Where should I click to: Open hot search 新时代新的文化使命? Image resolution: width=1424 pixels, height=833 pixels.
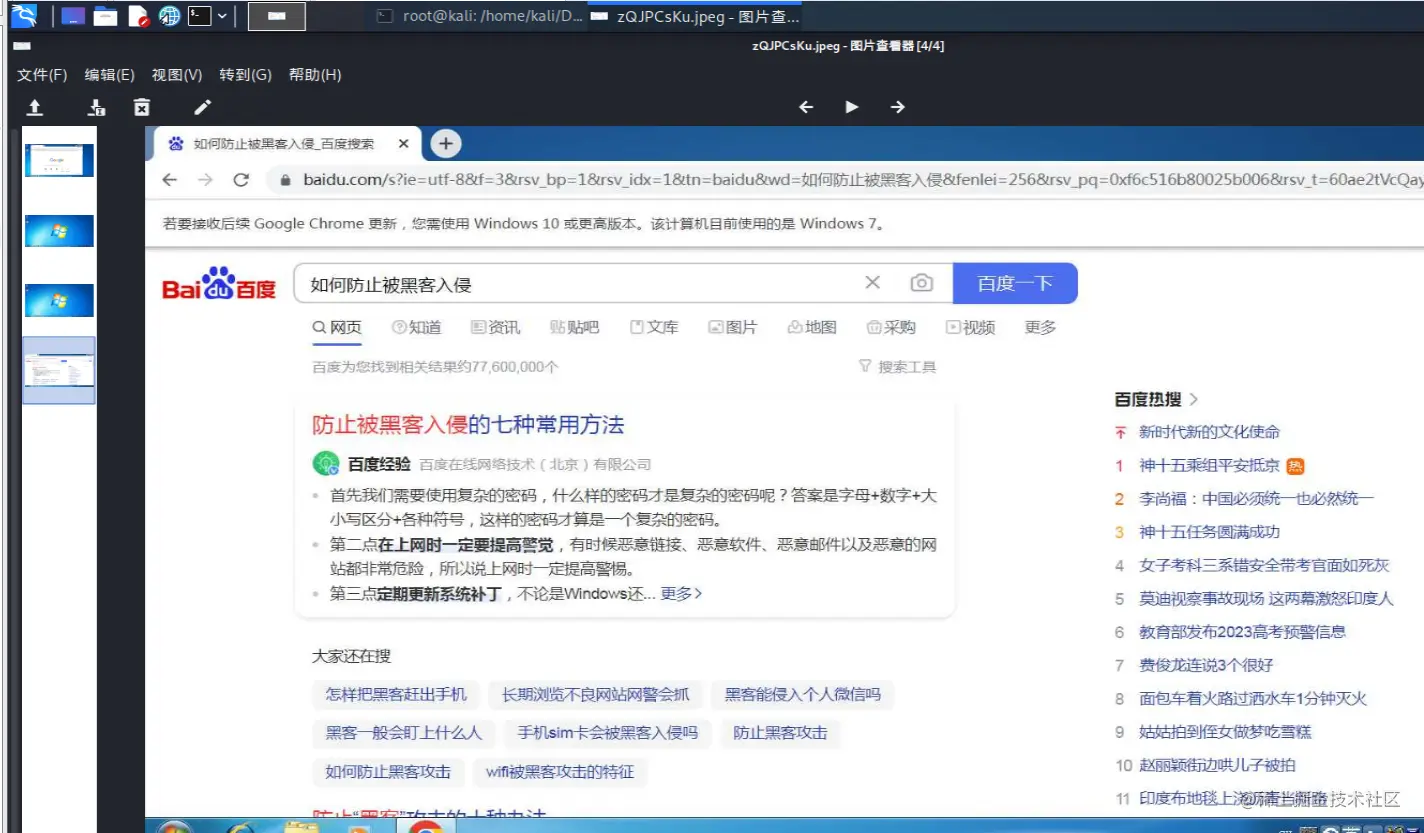1210,432
